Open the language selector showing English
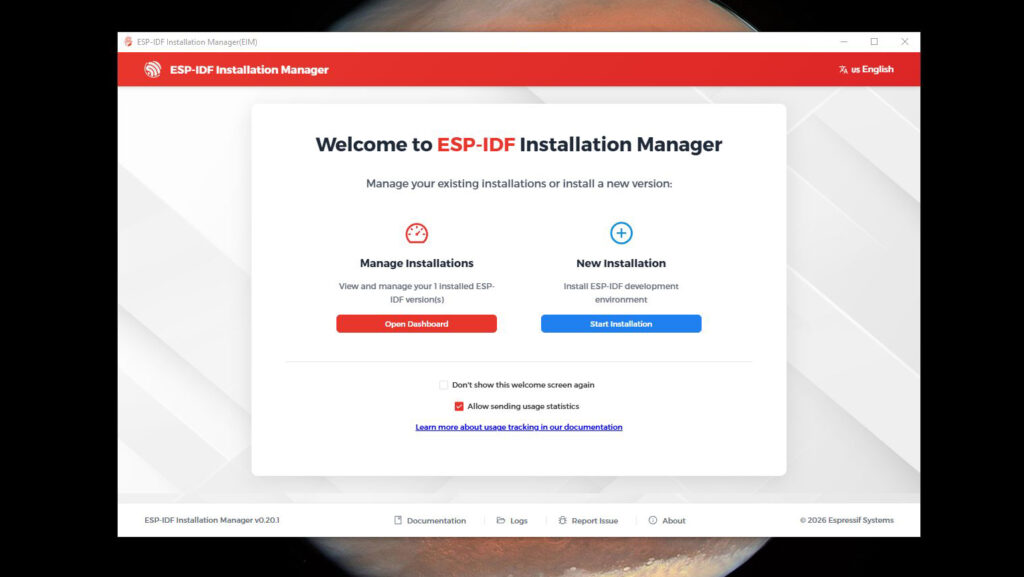The image size is (1024, 577). point(866,69)
